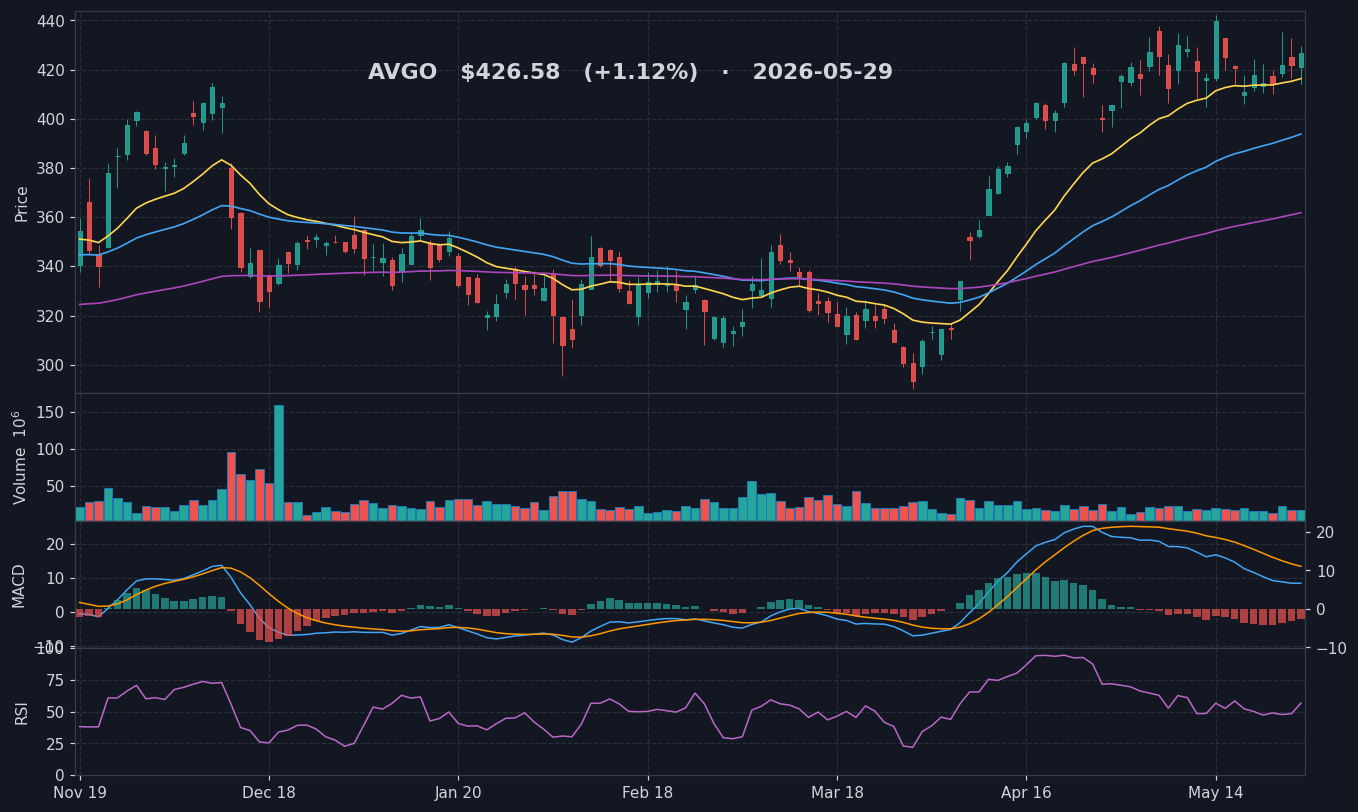Screen dimensions: 1358x812
Task: Click the 440 tick on the price axis
Action: [50, 21]
